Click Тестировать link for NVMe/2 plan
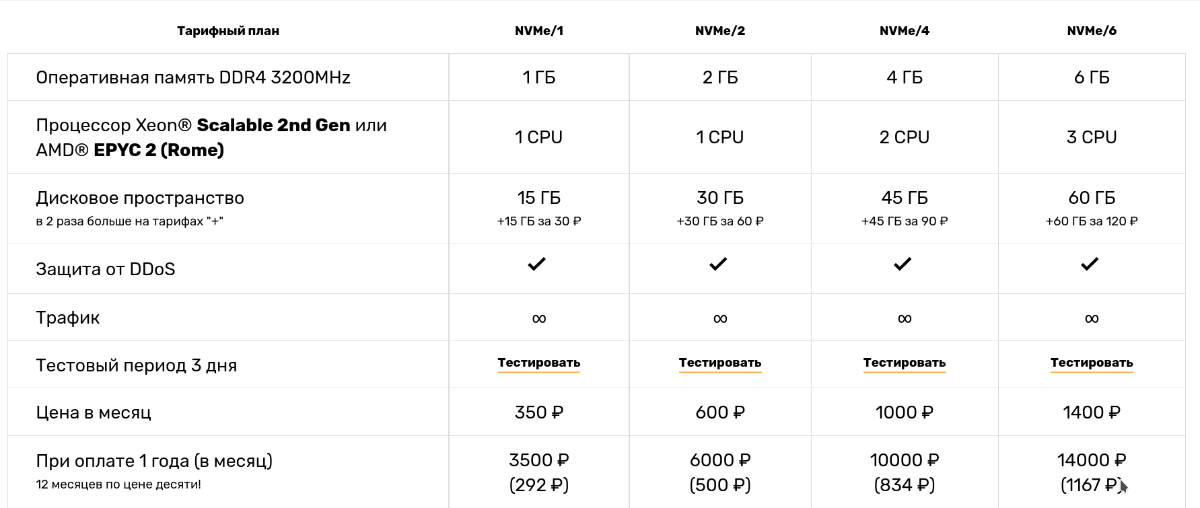This screenshot has height=508, width=1200. click(x=720, y=363)
